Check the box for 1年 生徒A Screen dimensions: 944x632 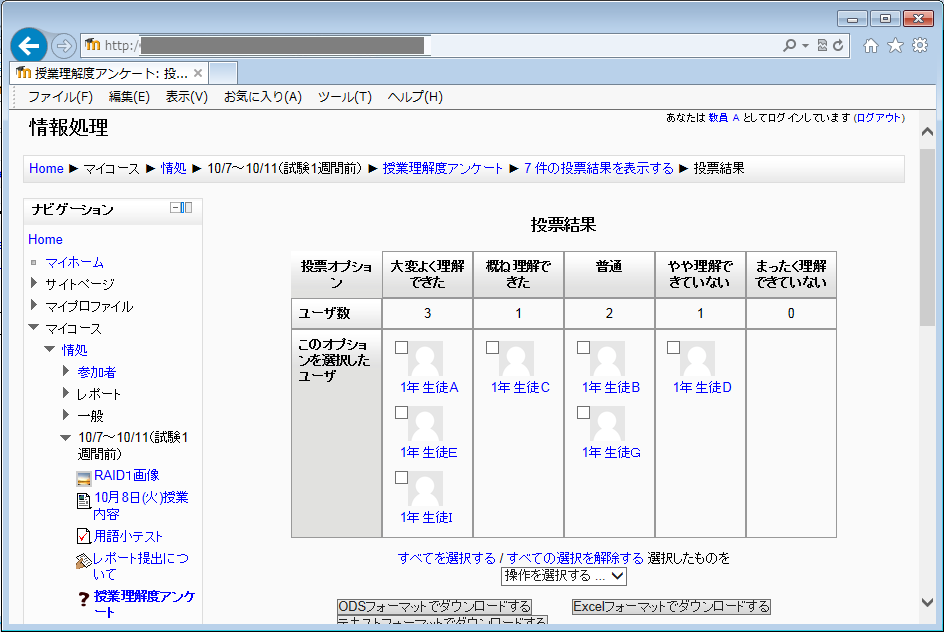click(402, 347)
